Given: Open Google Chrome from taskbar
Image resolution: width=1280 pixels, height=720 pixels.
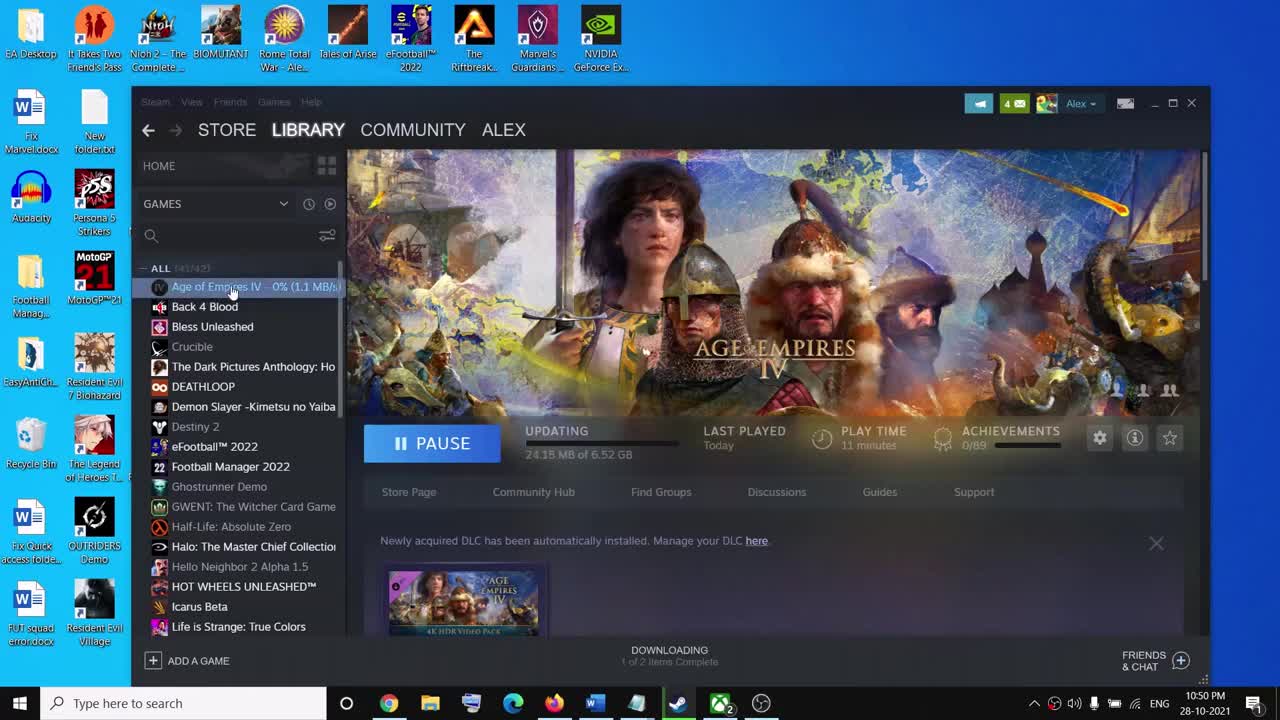Looking at the screenshot, I should (x=389, y=703).
